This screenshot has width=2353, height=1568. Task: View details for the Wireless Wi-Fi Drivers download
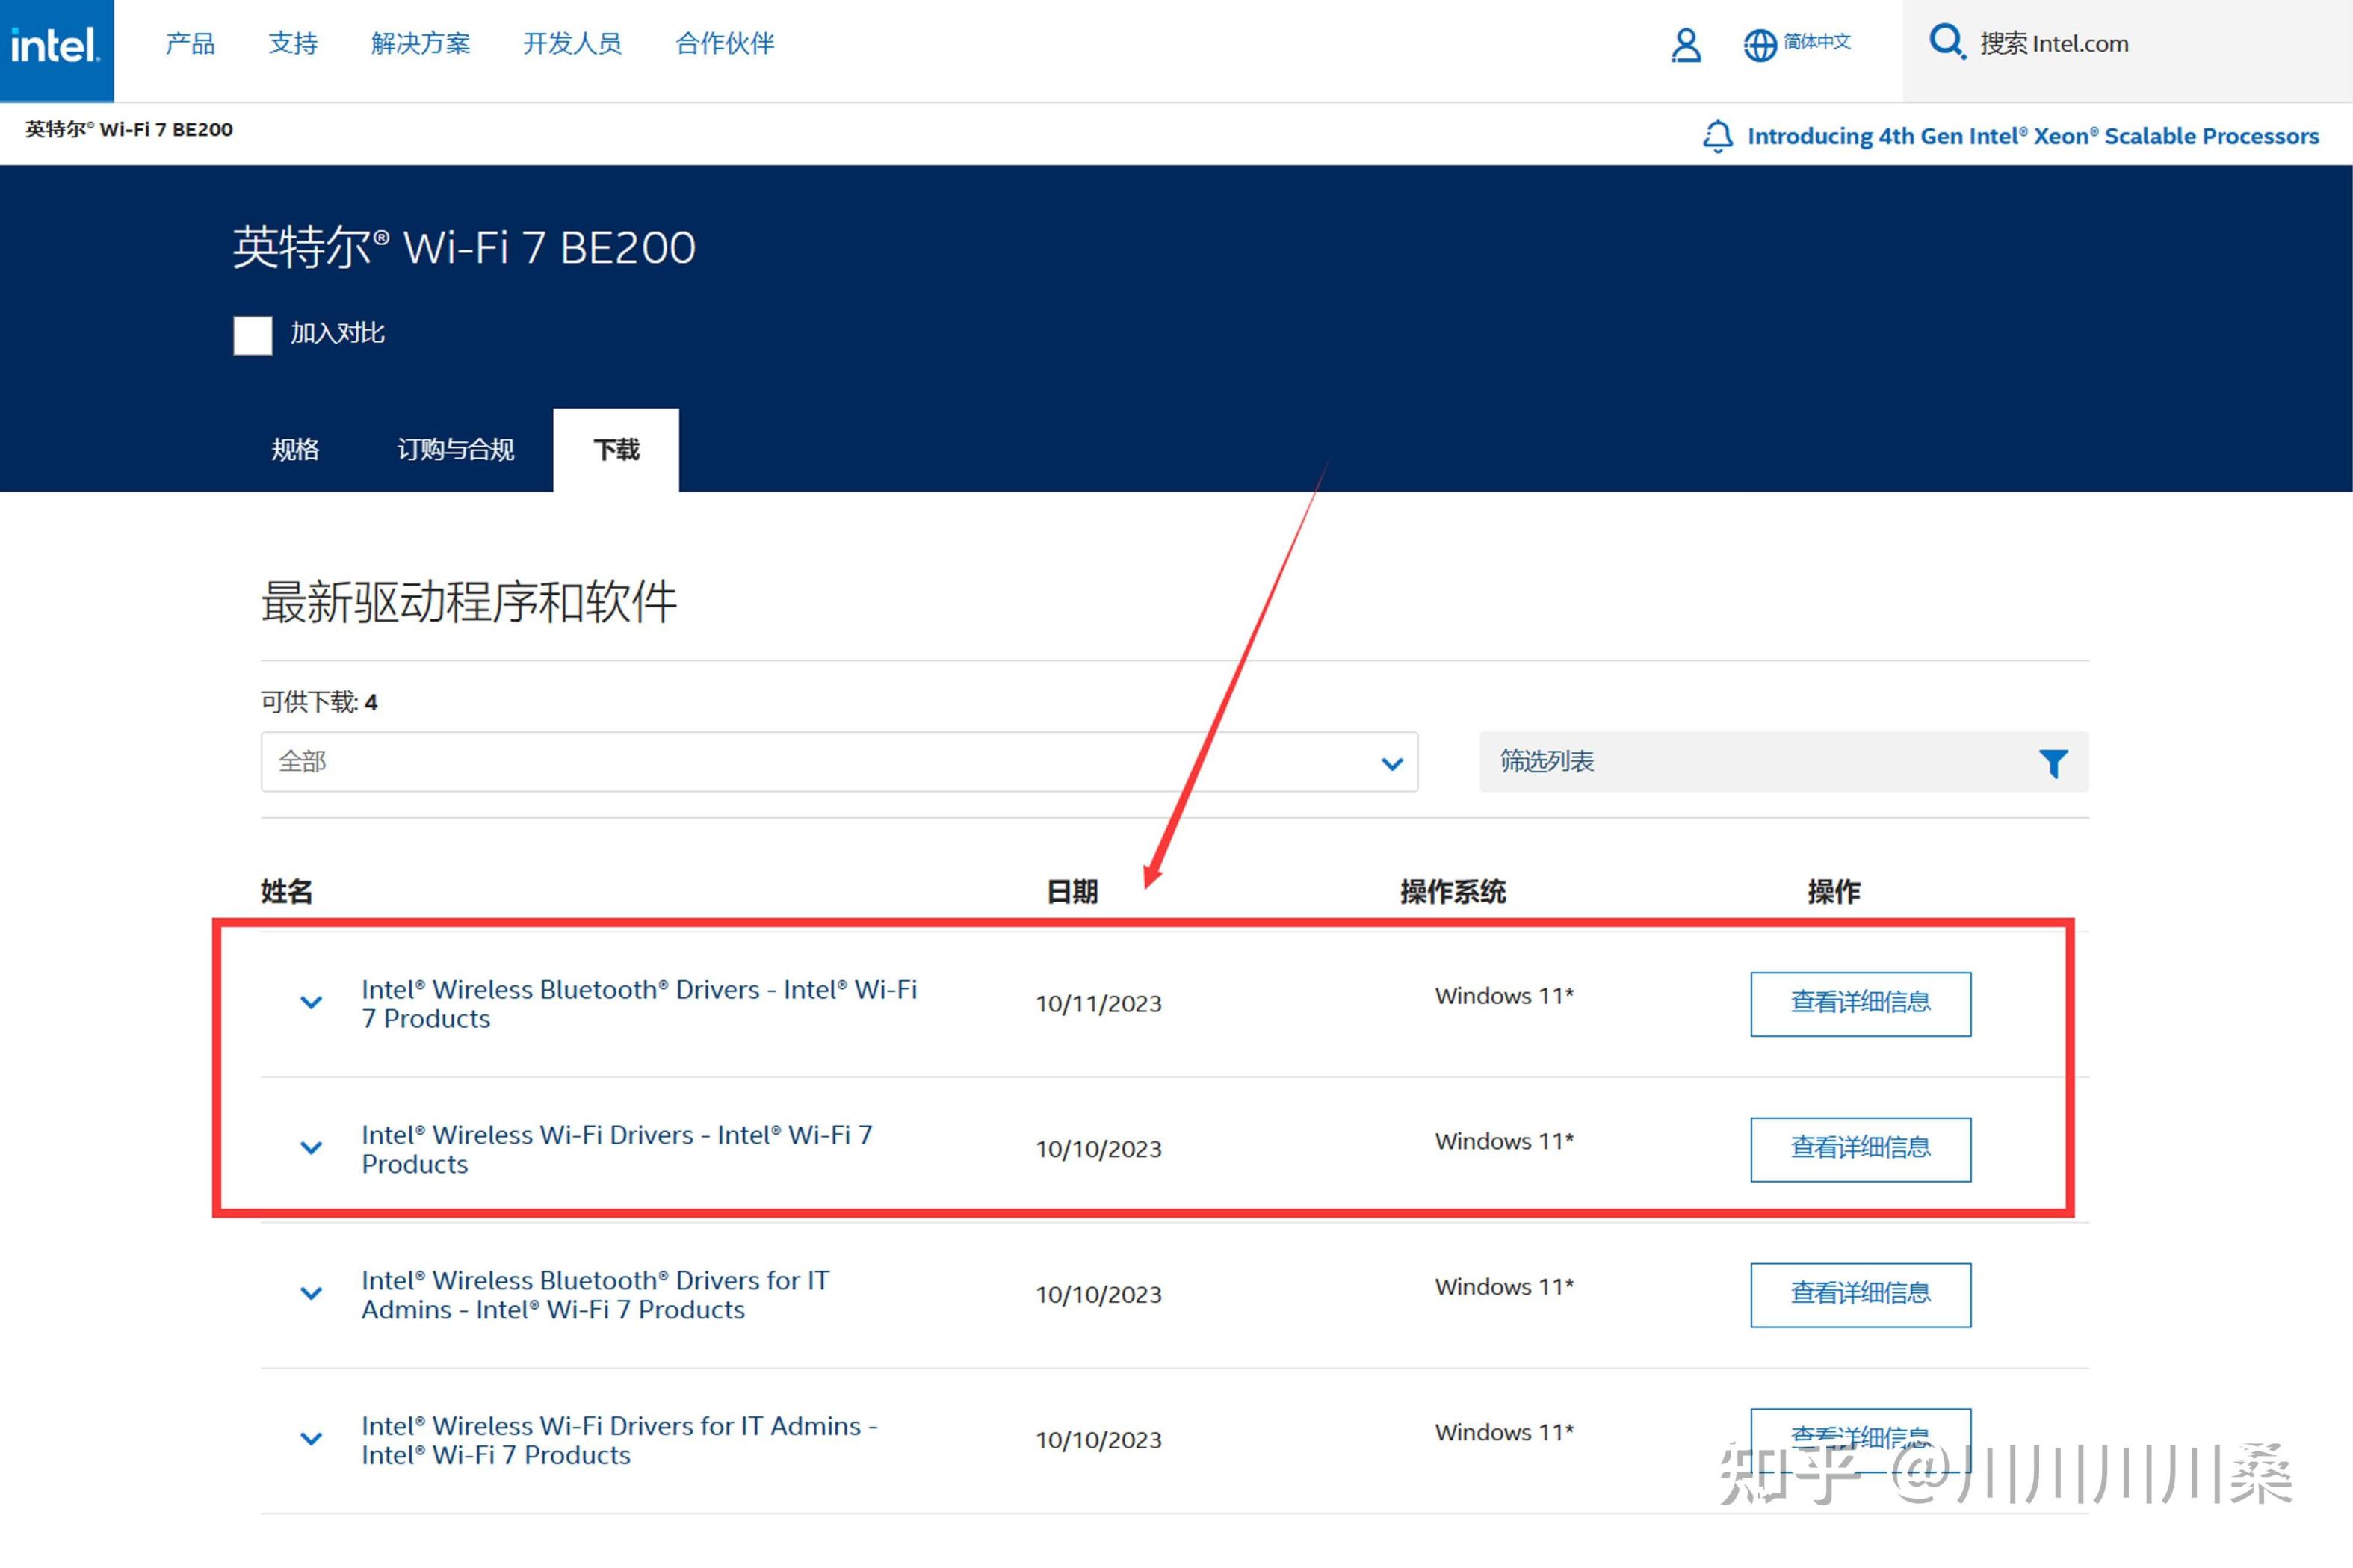click(x=1859, y=1149)
